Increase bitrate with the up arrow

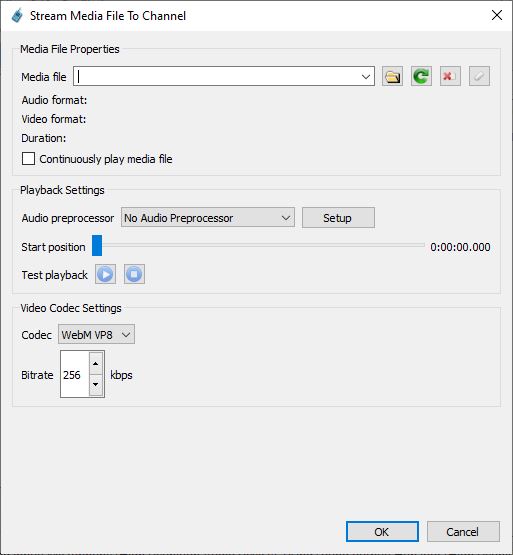[96, 364]
